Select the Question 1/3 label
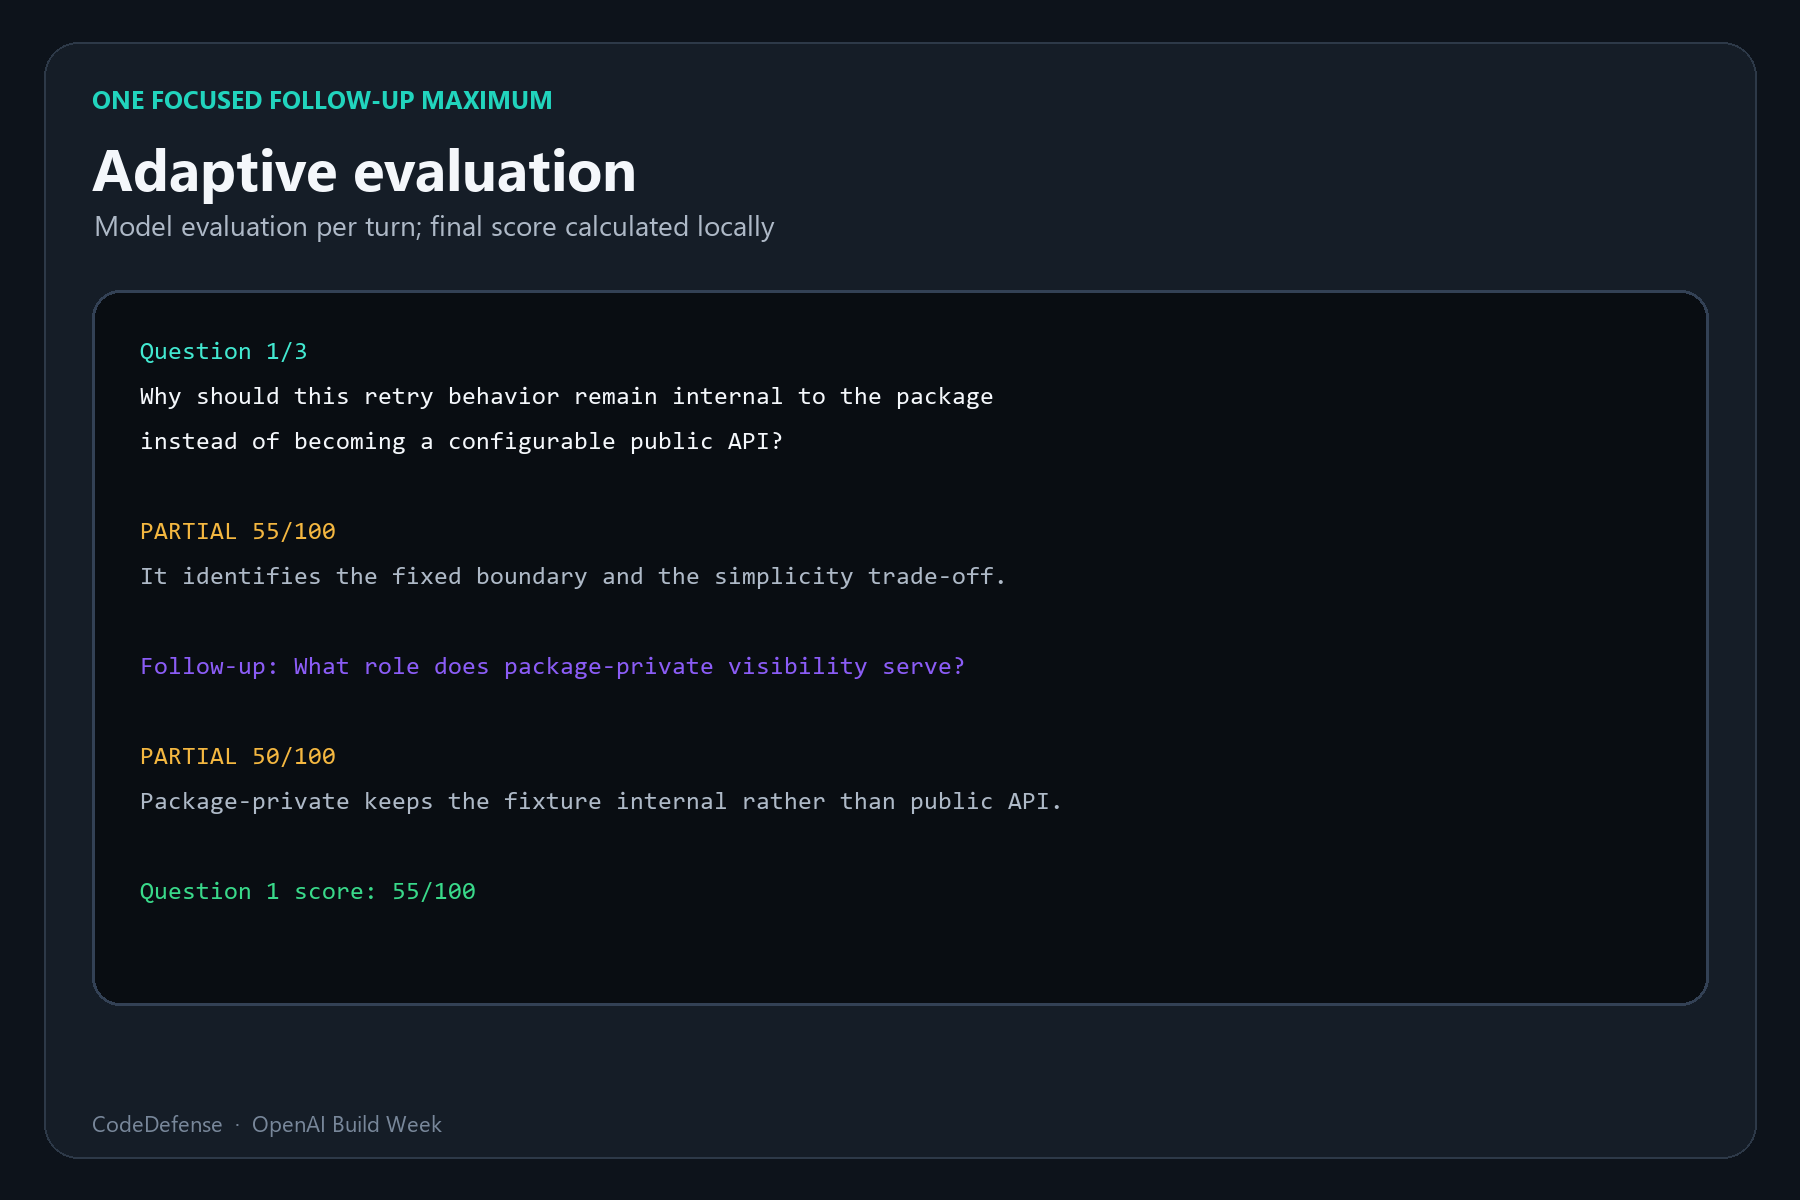This screenshot has width=1800, height=1200. tap(223, 351)
